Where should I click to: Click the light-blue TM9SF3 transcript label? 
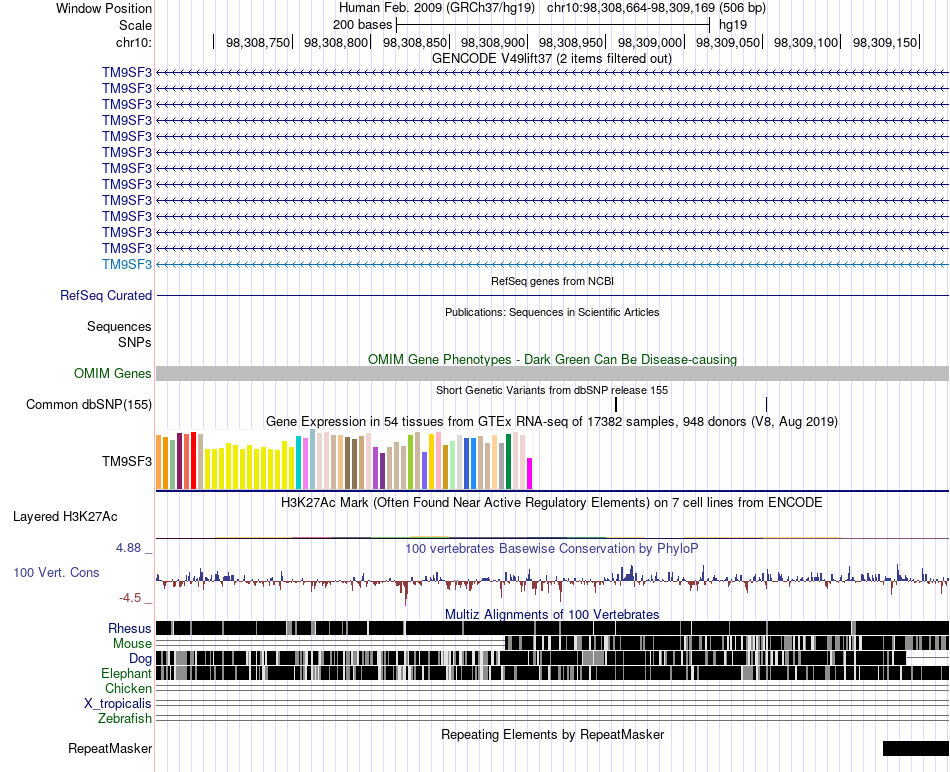click(x=127, y=264)
